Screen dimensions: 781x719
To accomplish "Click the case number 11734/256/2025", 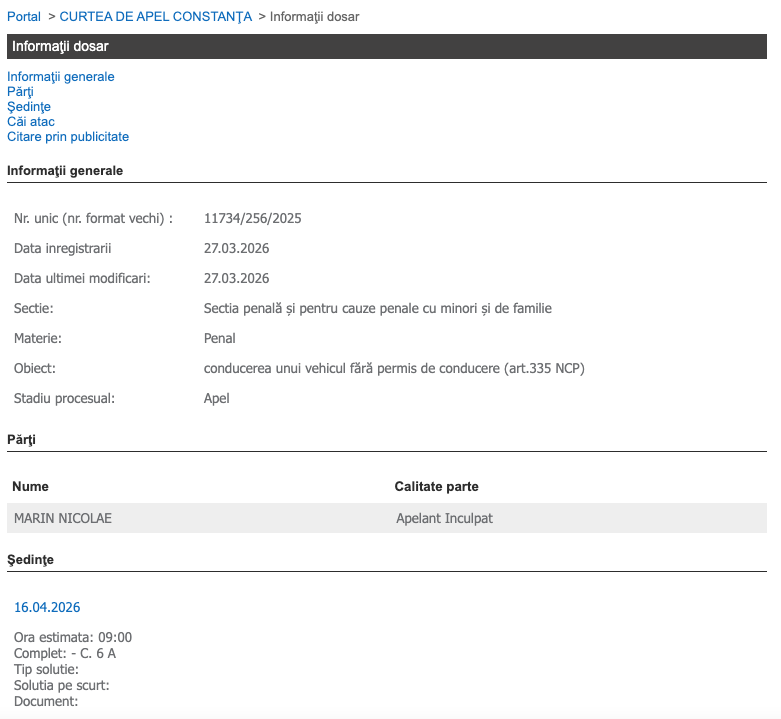I will pos(252,218).
